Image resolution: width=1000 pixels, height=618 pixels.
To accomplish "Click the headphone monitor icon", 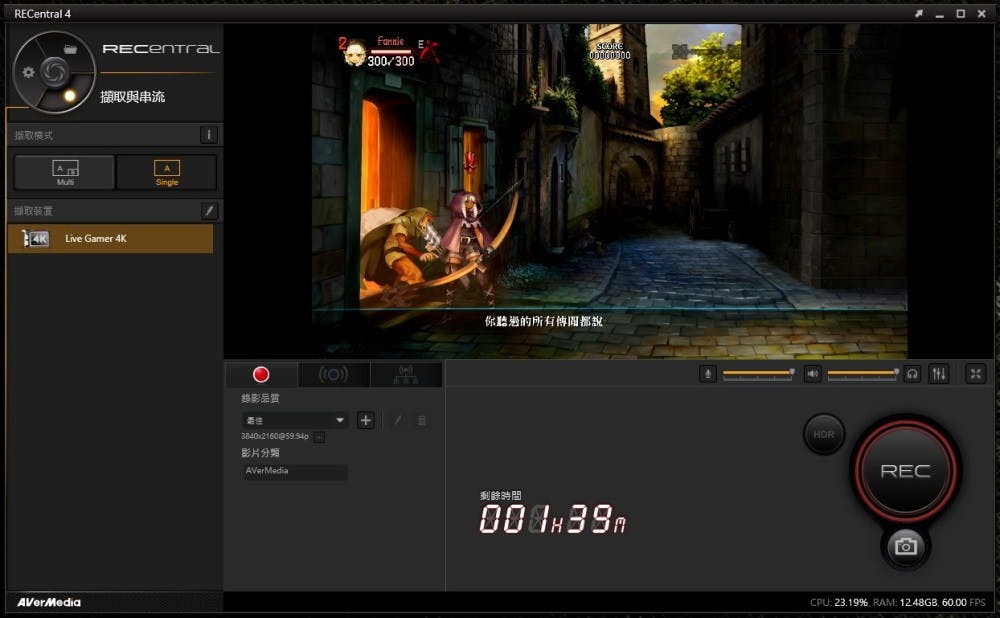I will coord(912,373).
